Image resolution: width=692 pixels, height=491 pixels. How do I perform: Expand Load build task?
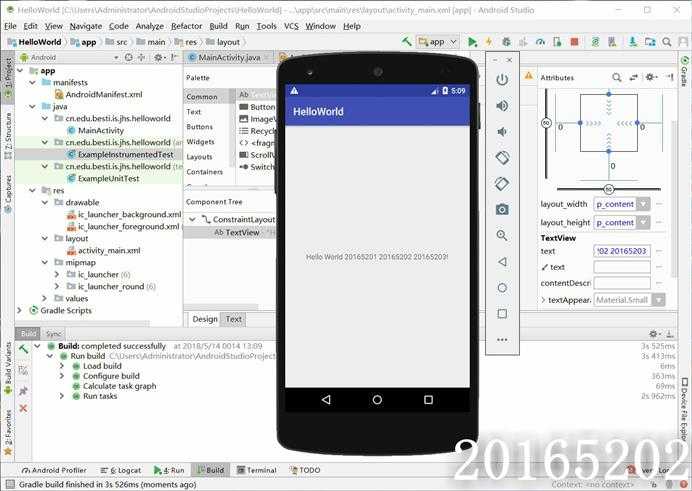pos(62,366)
